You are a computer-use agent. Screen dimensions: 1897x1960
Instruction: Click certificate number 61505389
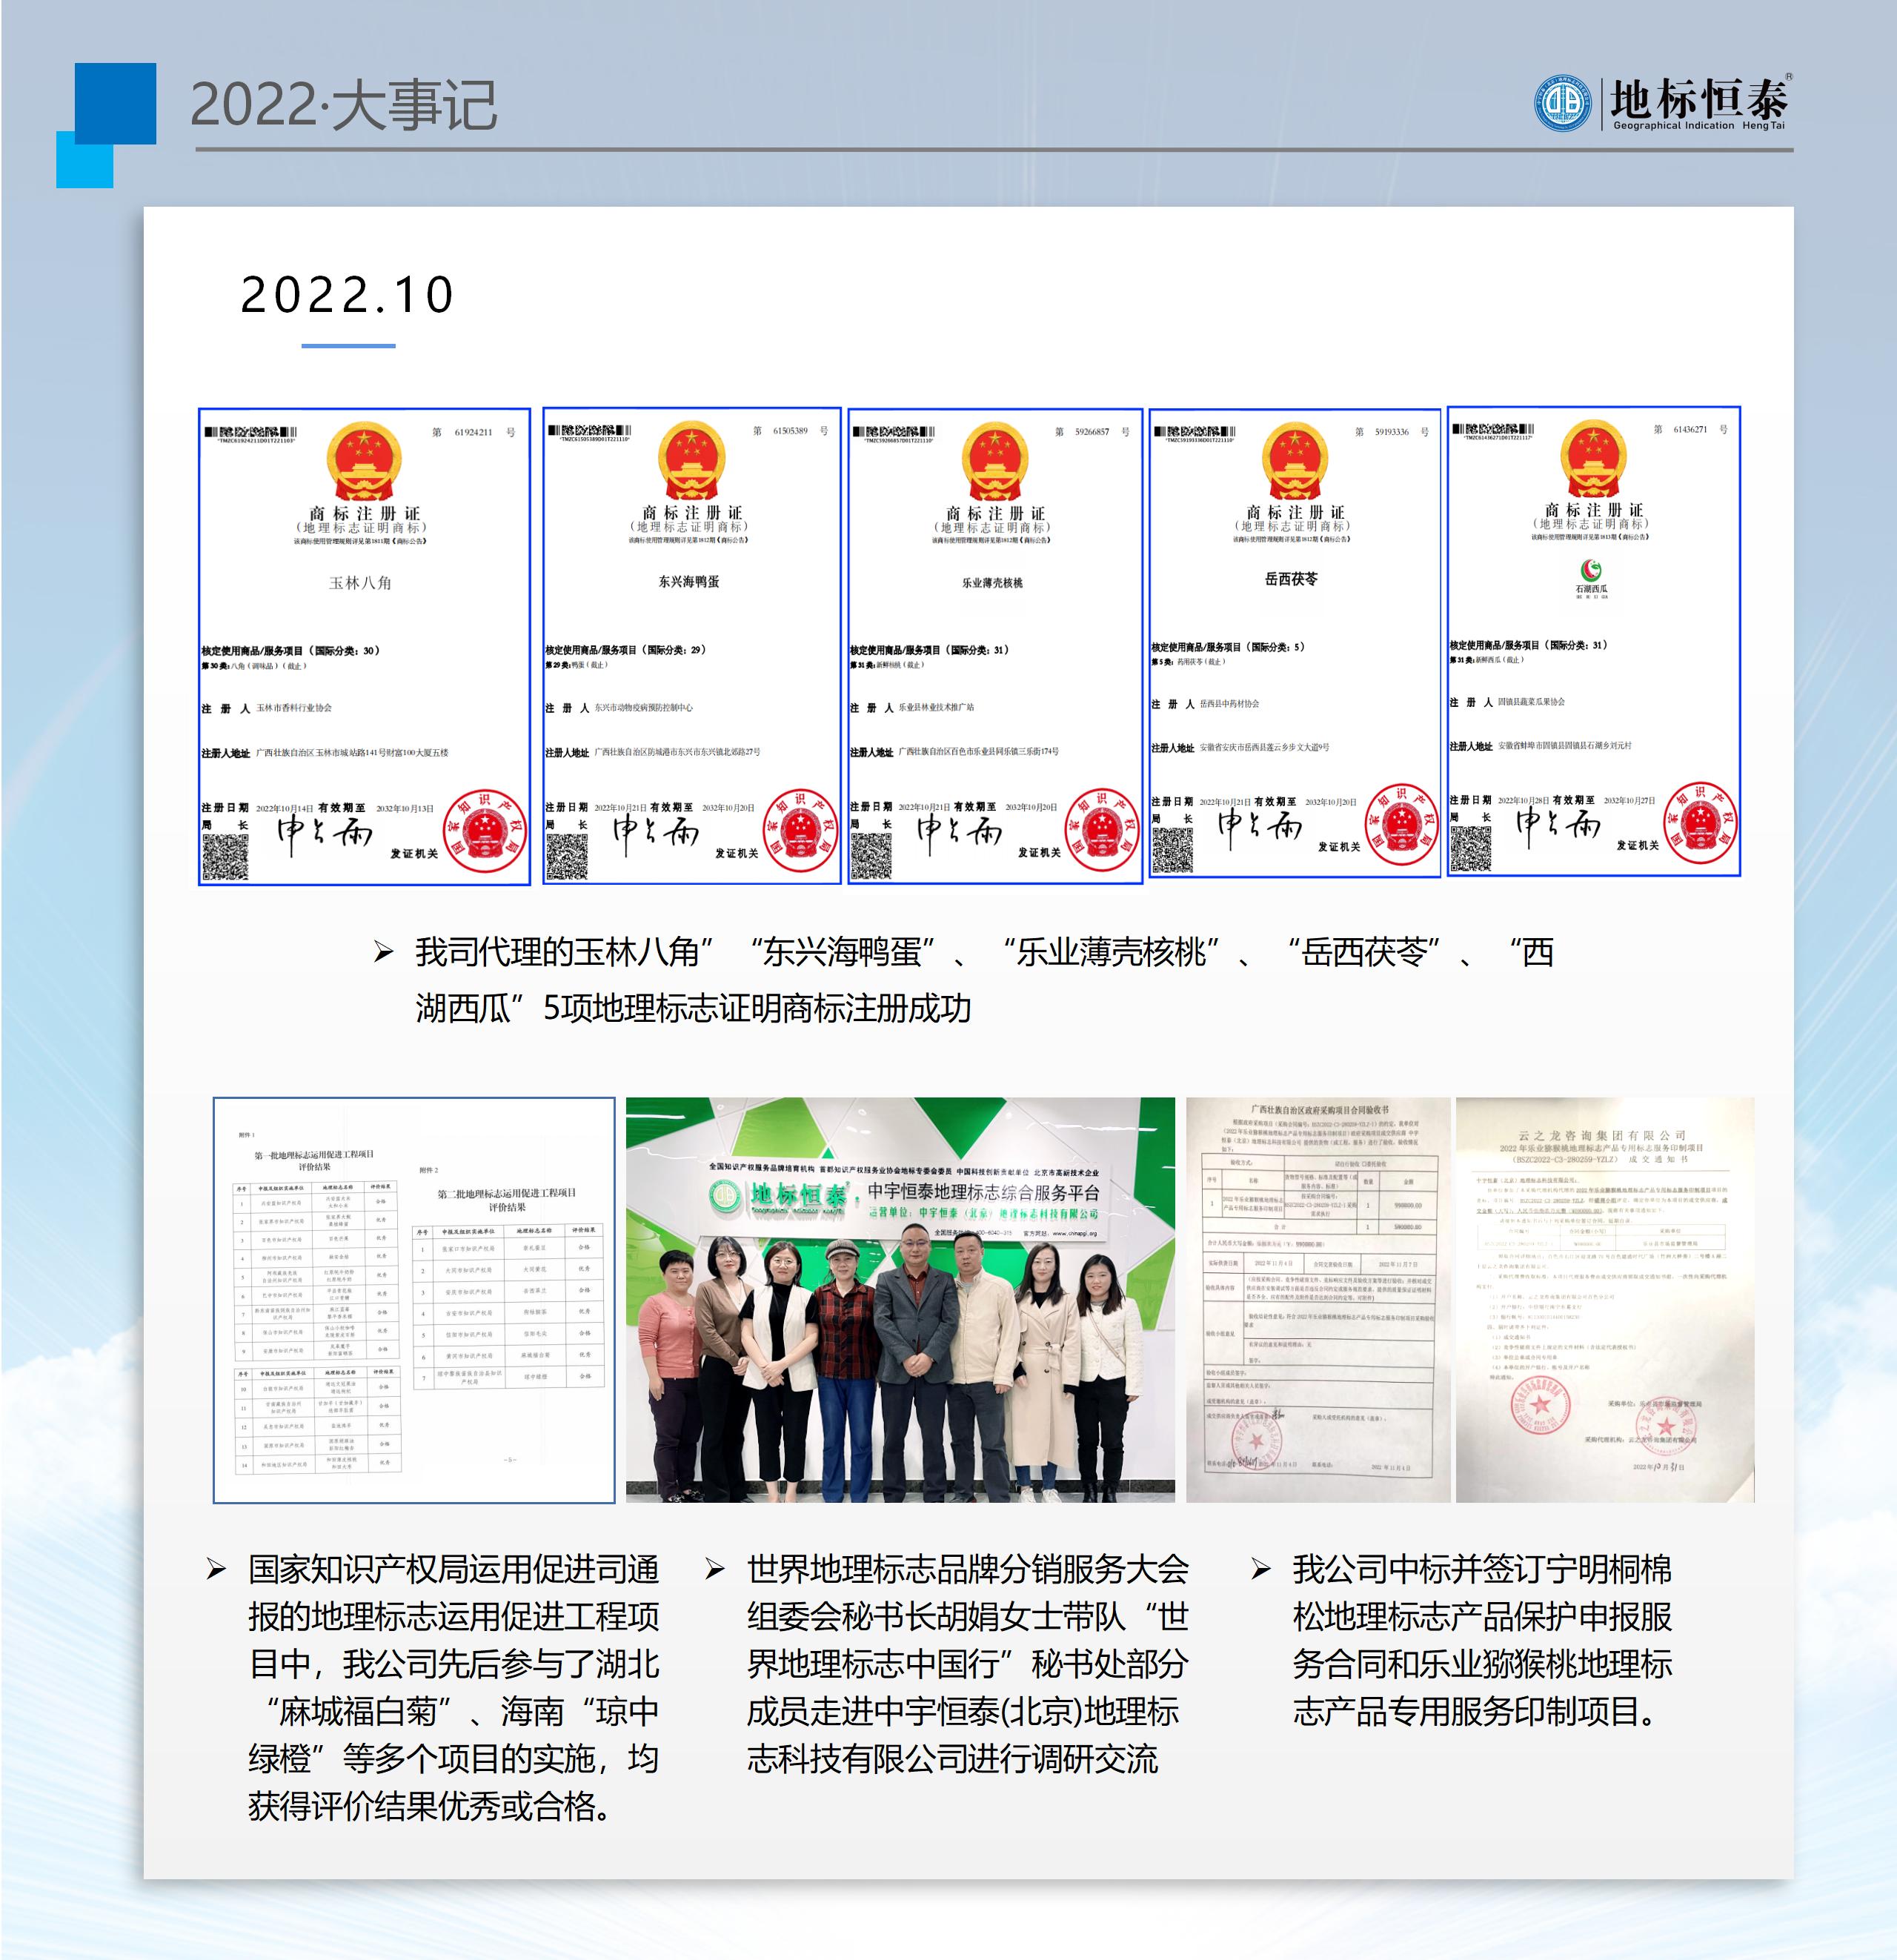tap(790, 431)
